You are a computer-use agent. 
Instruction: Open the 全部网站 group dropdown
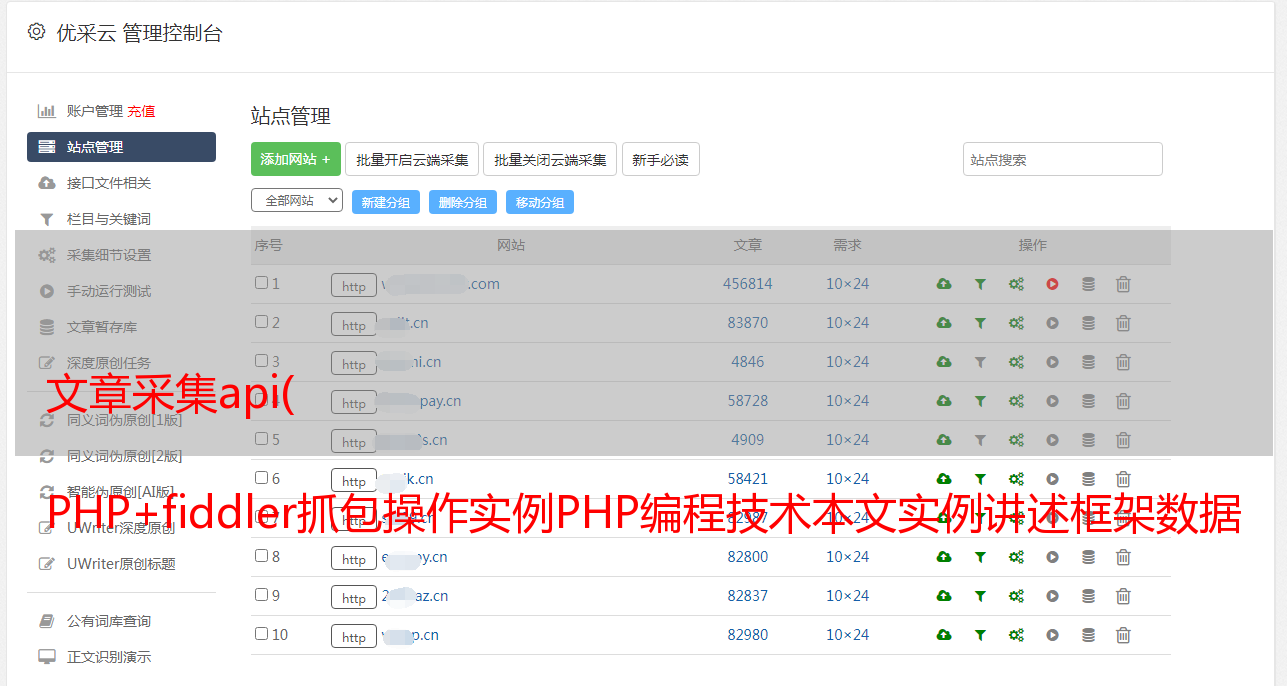pyautogui.click(x=297, y=201)
